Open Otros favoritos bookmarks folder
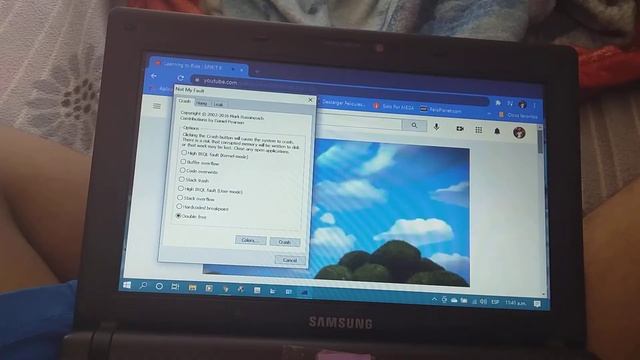This screenshot has width=640, height=360. coord(518,116)
